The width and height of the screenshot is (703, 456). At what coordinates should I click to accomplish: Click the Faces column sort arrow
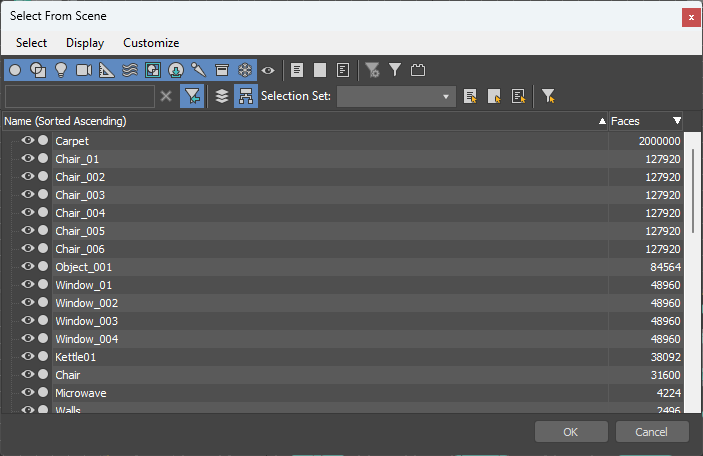pos(677,121)
